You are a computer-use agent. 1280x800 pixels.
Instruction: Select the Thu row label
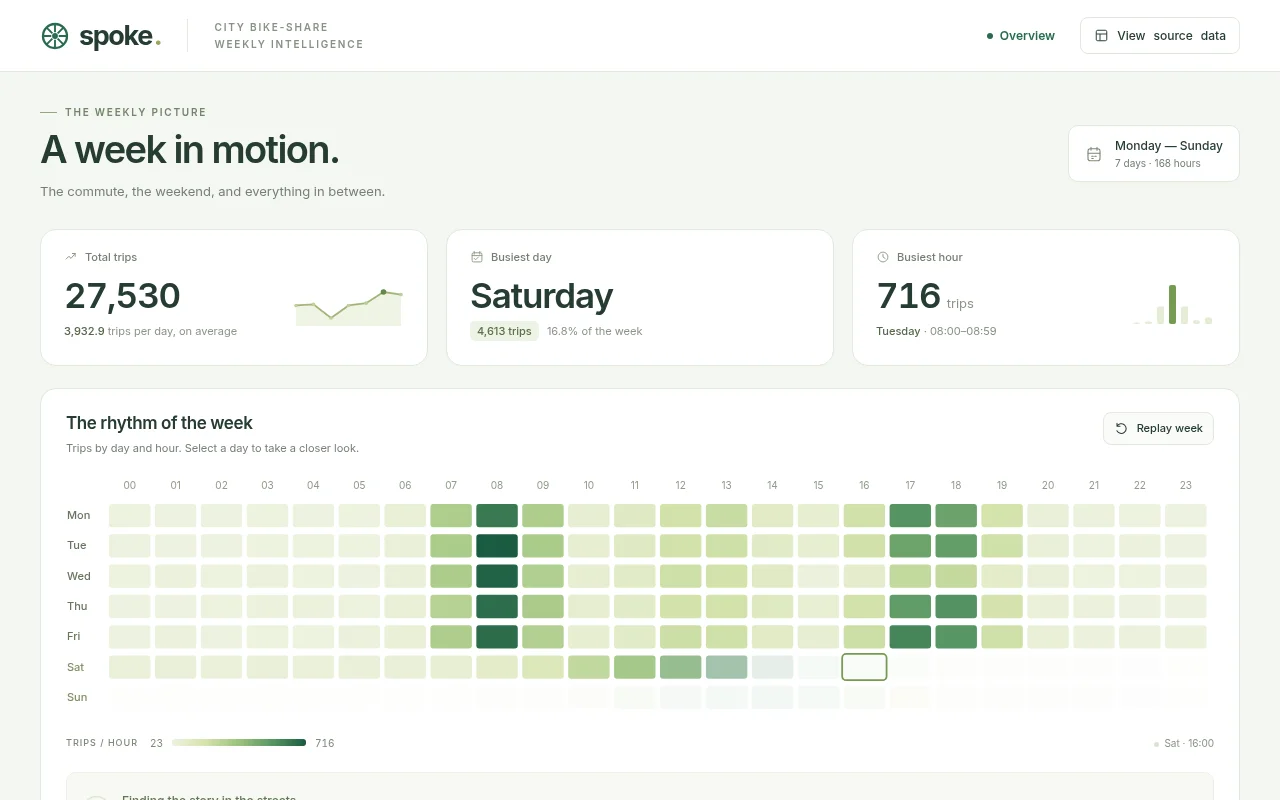[77, 606]
